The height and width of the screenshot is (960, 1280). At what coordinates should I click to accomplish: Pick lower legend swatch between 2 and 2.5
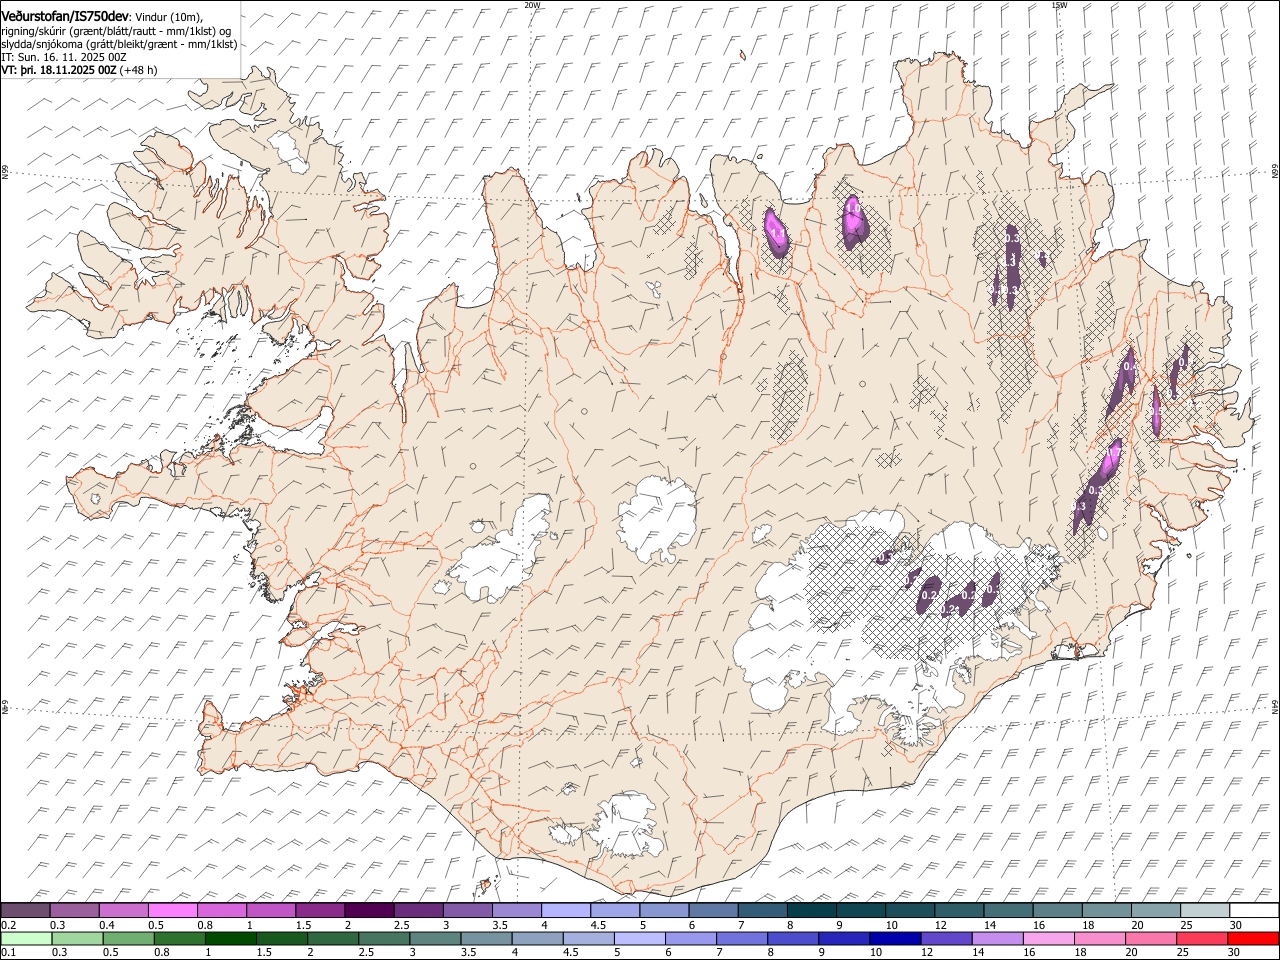[x=333, y=938]
